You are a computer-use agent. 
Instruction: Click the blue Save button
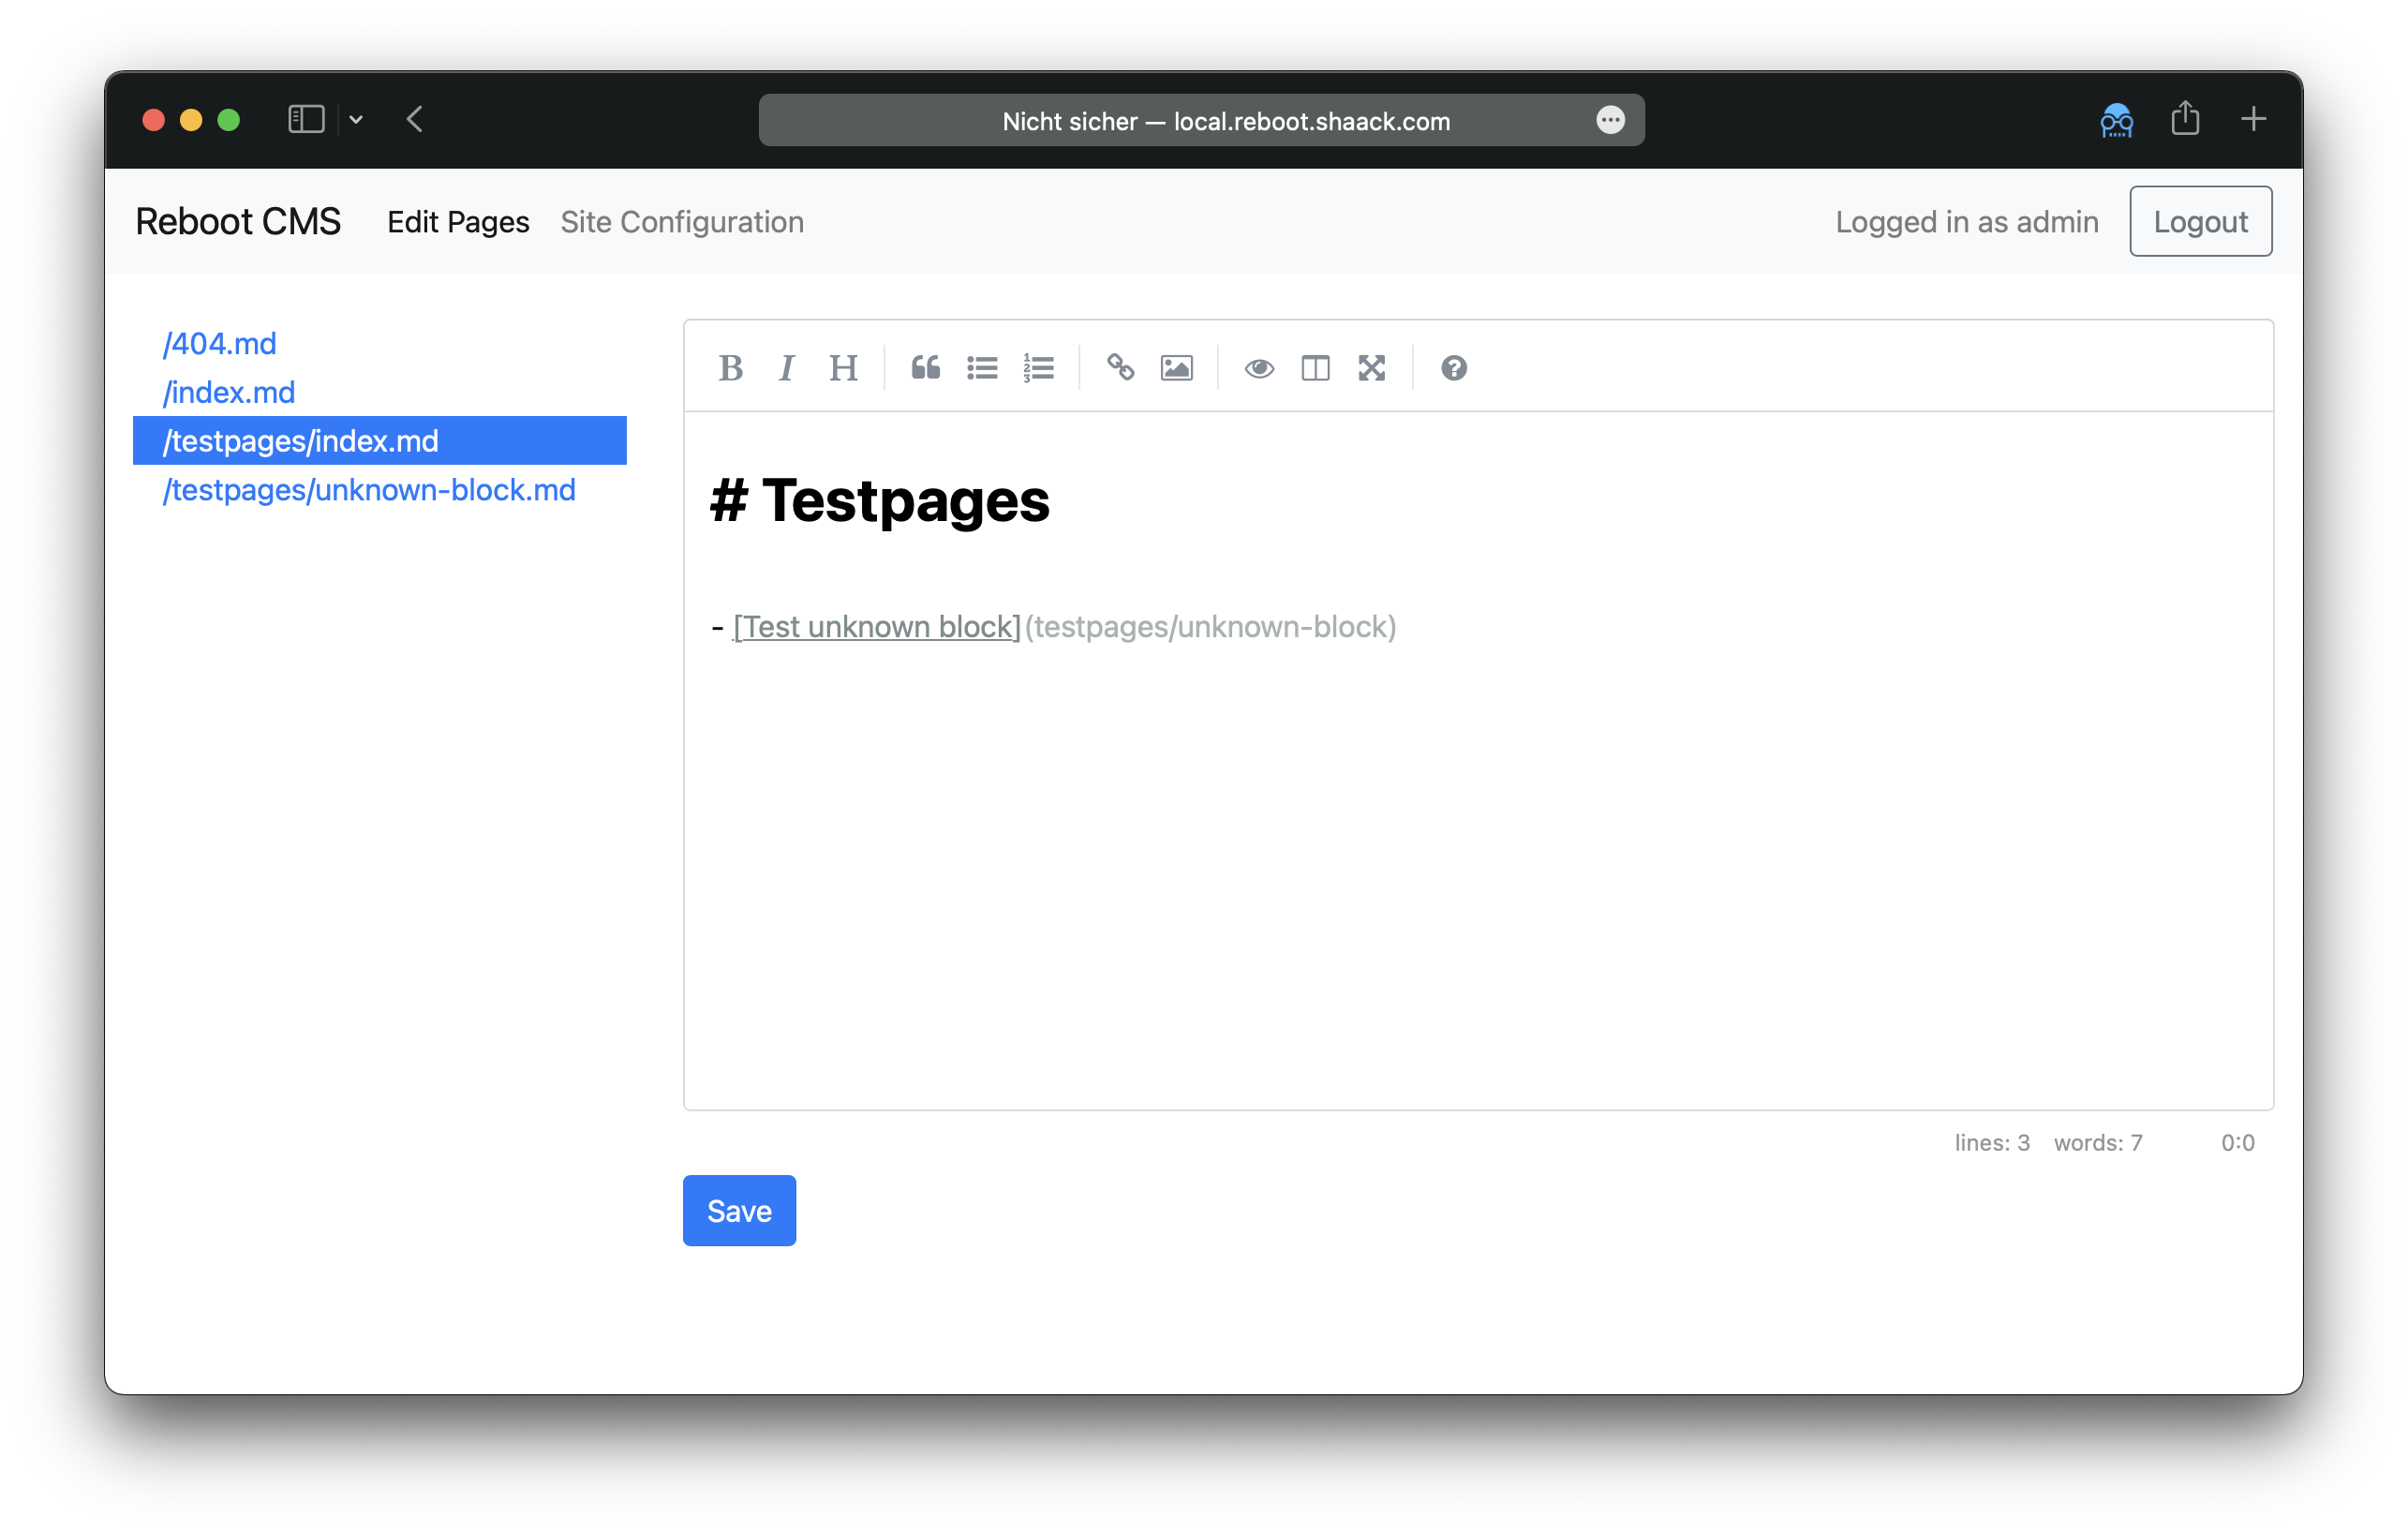pyautogui.click(x=739, y=1210)
